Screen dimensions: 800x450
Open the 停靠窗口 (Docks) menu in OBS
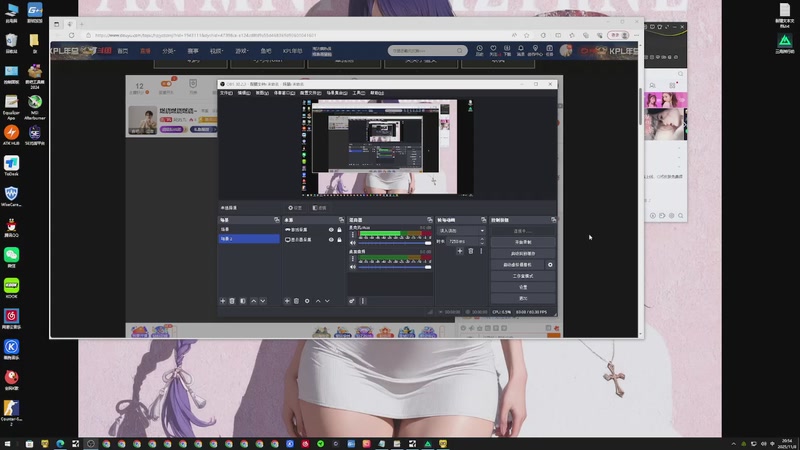click(x=284, y=93)
